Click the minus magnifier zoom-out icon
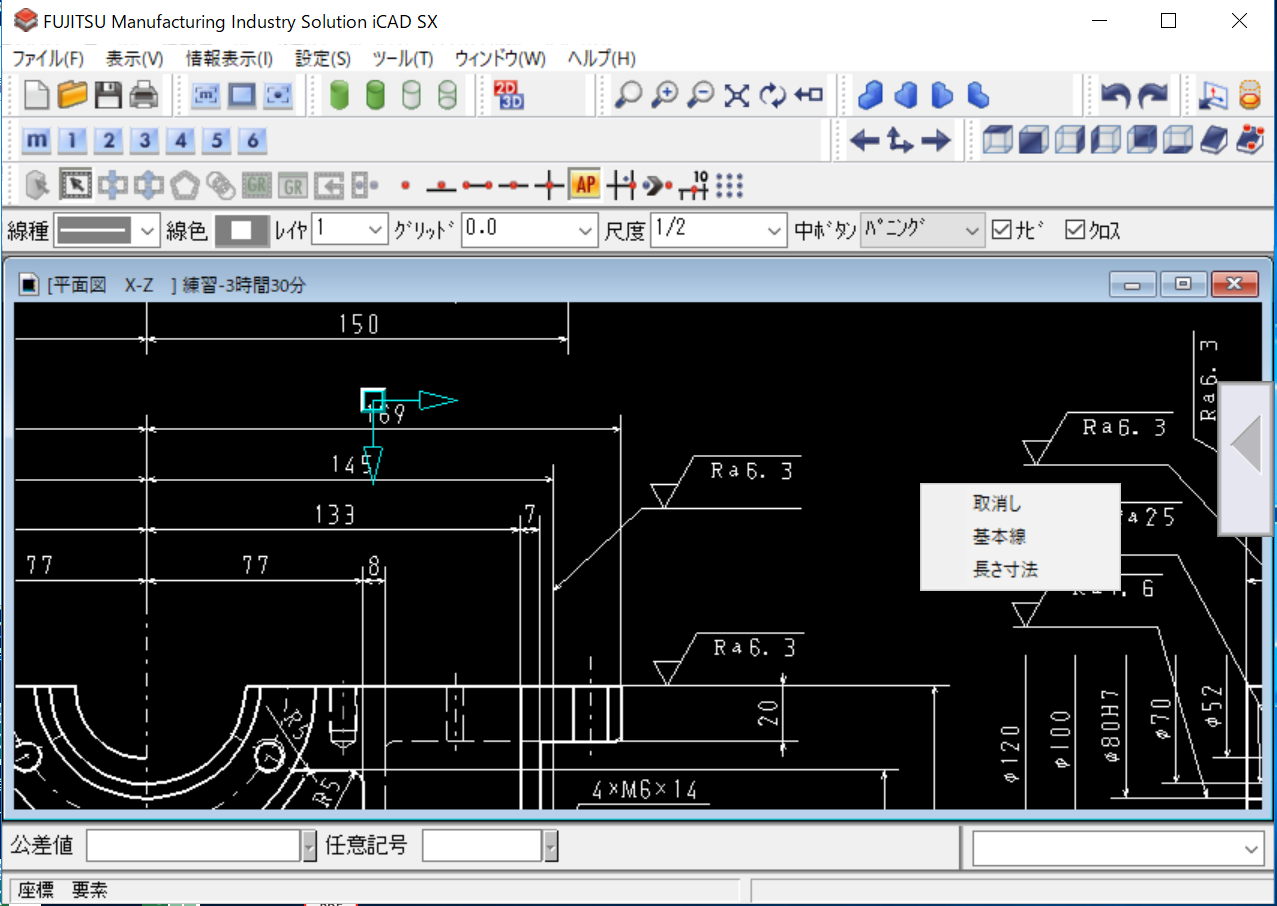 pos(701,95)
